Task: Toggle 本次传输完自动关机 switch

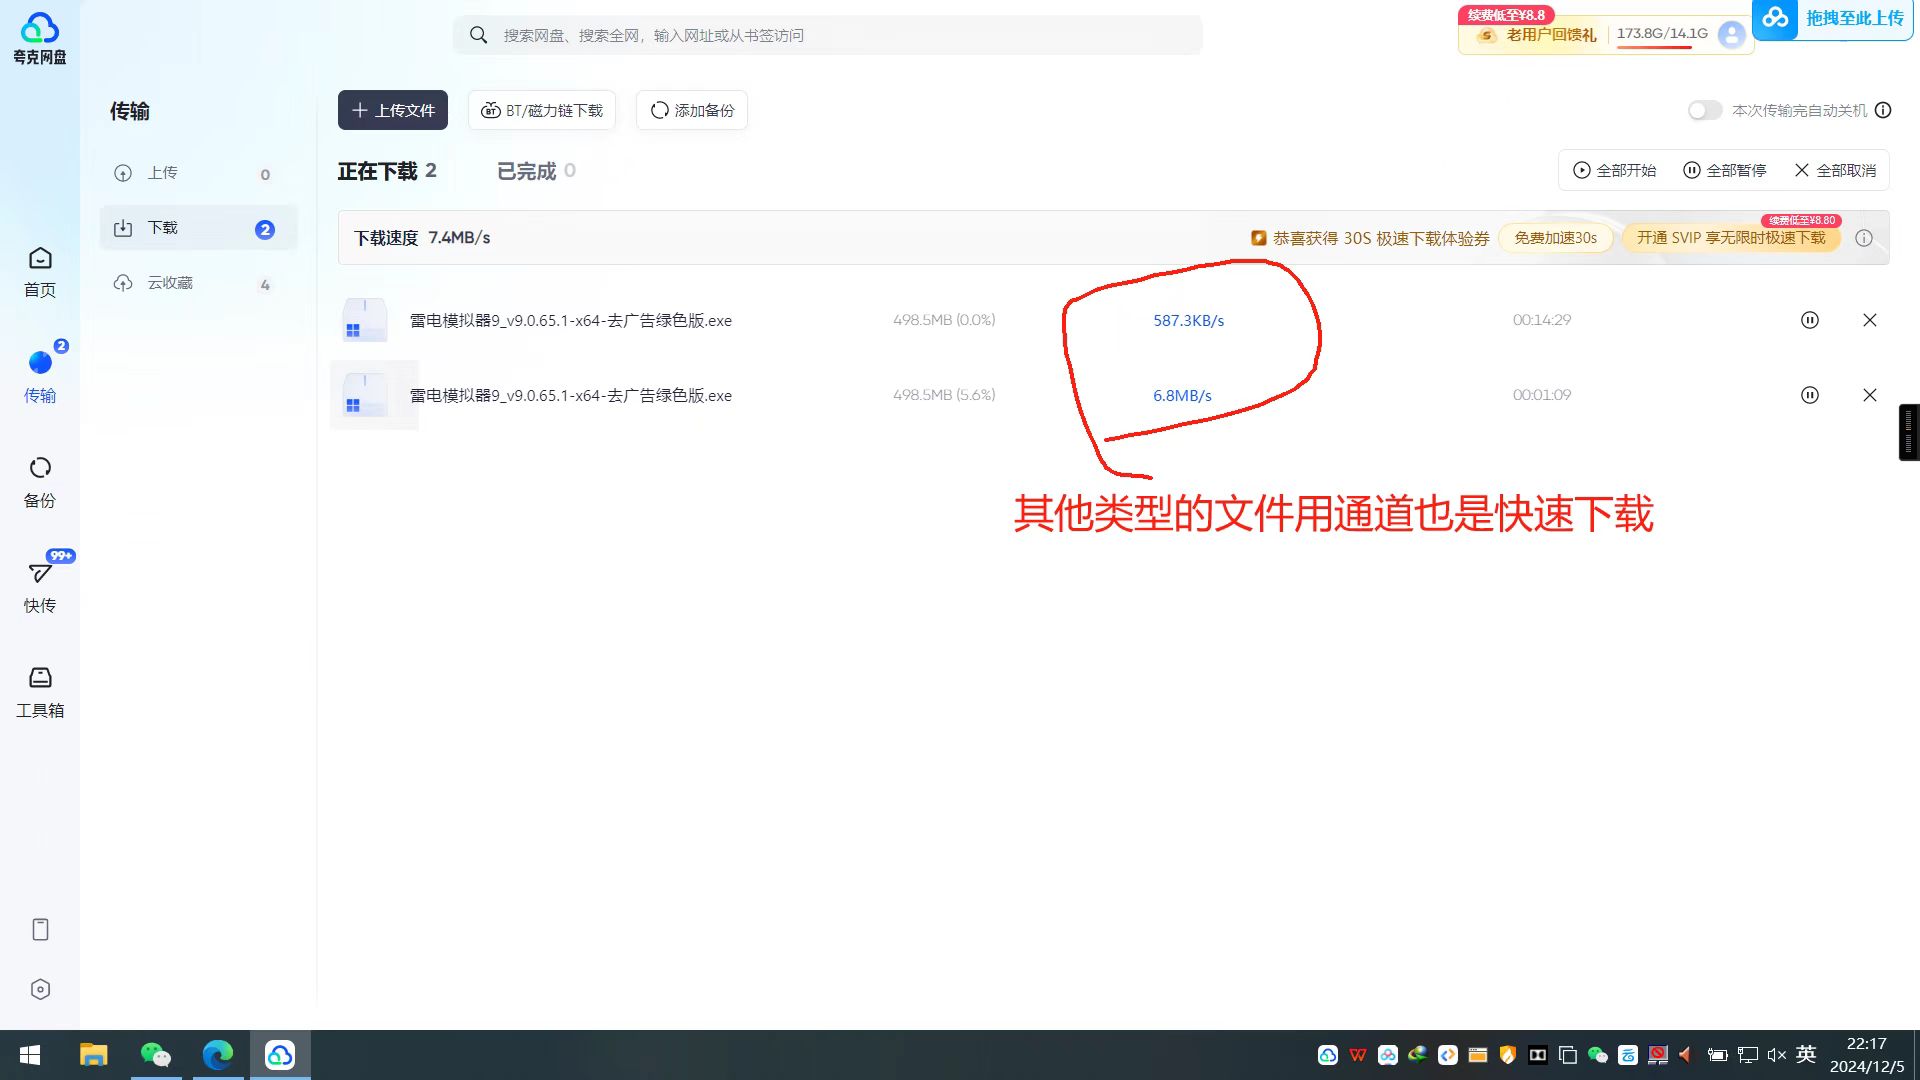Action: click(x=1704, y=110)
